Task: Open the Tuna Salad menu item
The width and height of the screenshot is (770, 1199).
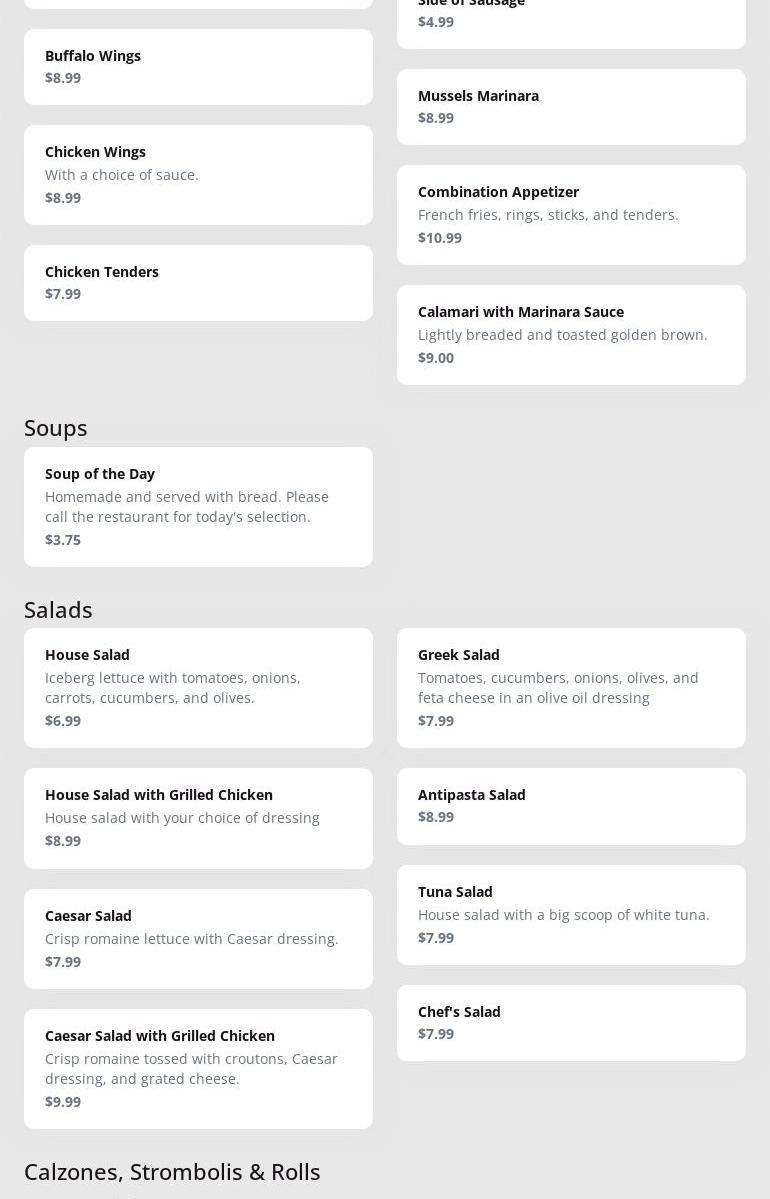Action: pos(571,914)
